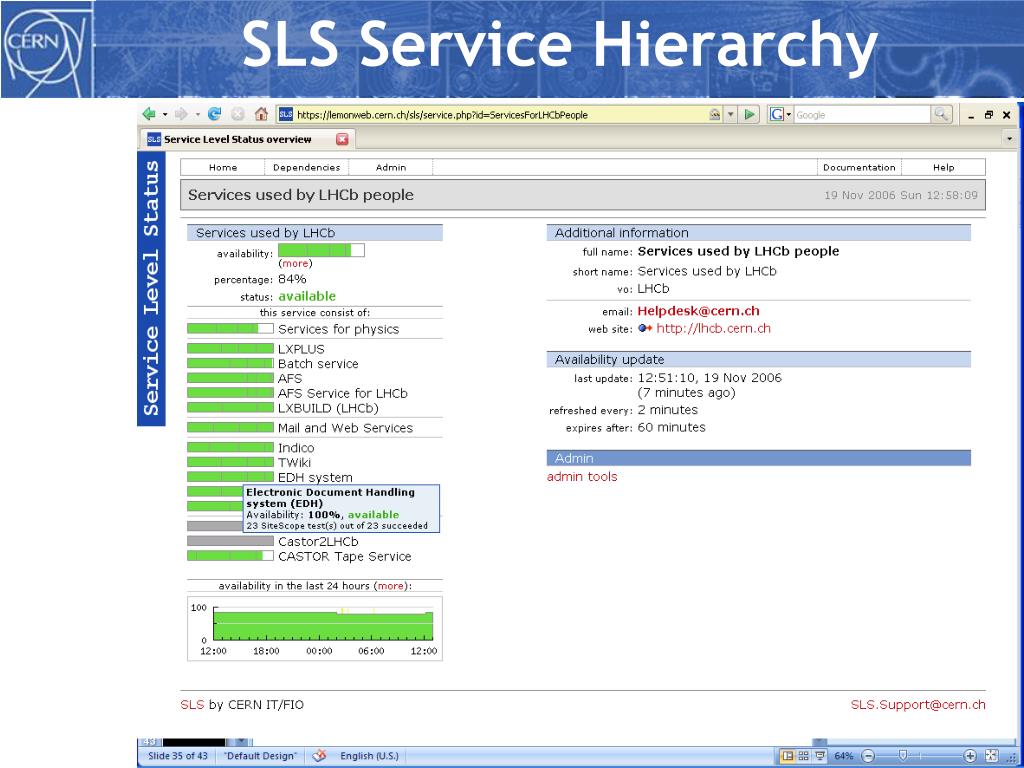
Task: Click the "Default Design" theme indicator
Action: pos(260,756)
